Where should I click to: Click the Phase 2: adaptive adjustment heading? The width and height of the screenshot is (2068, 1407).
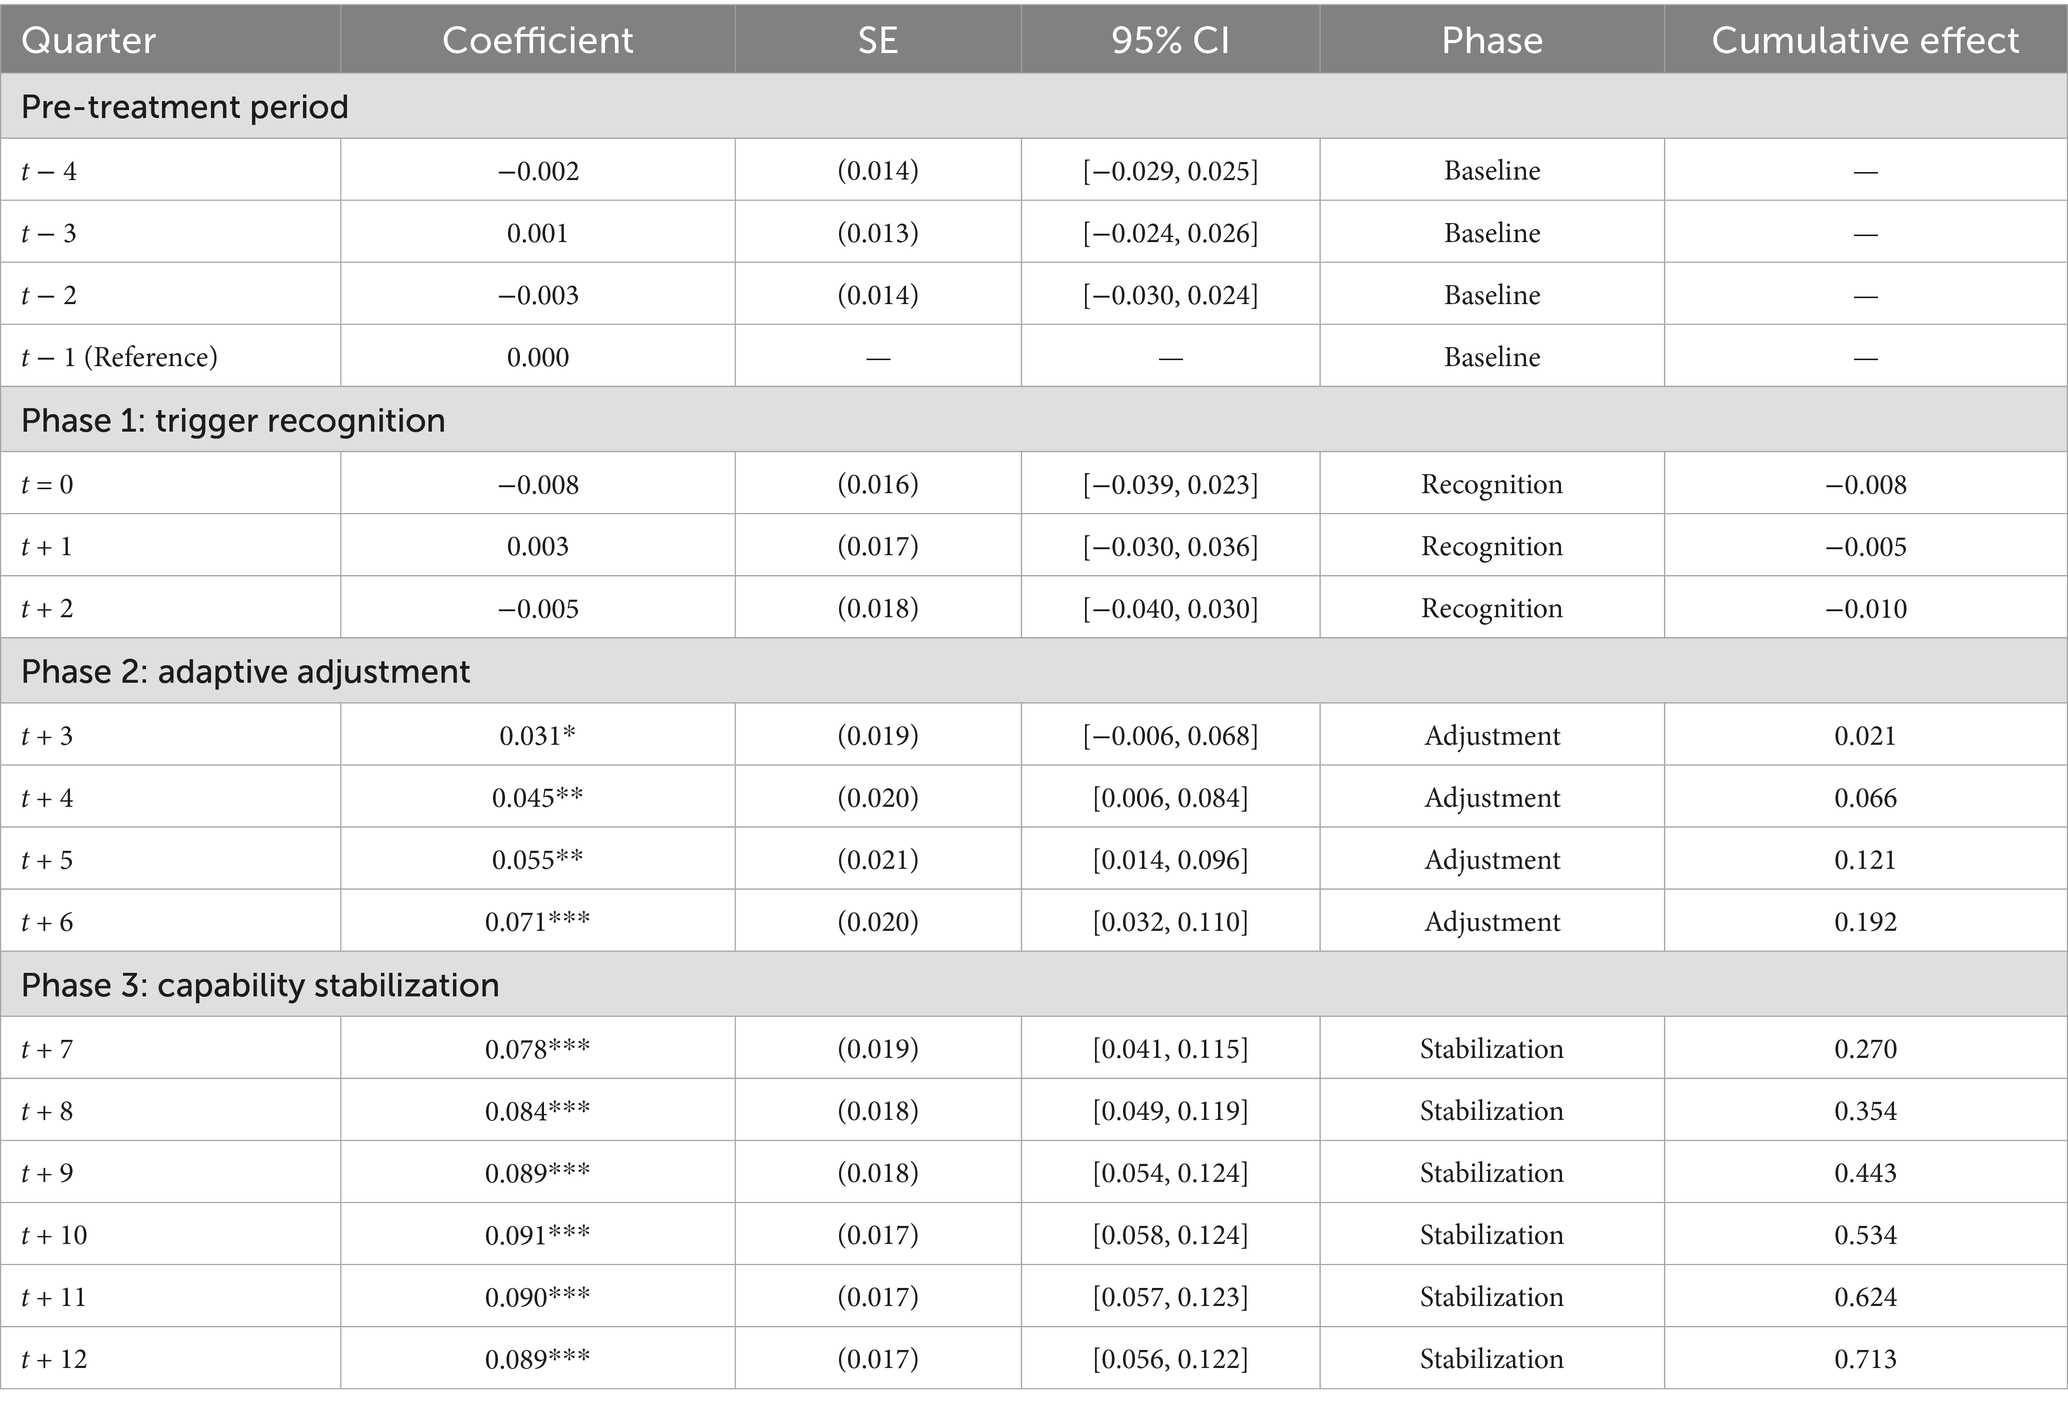click(245, 671)
